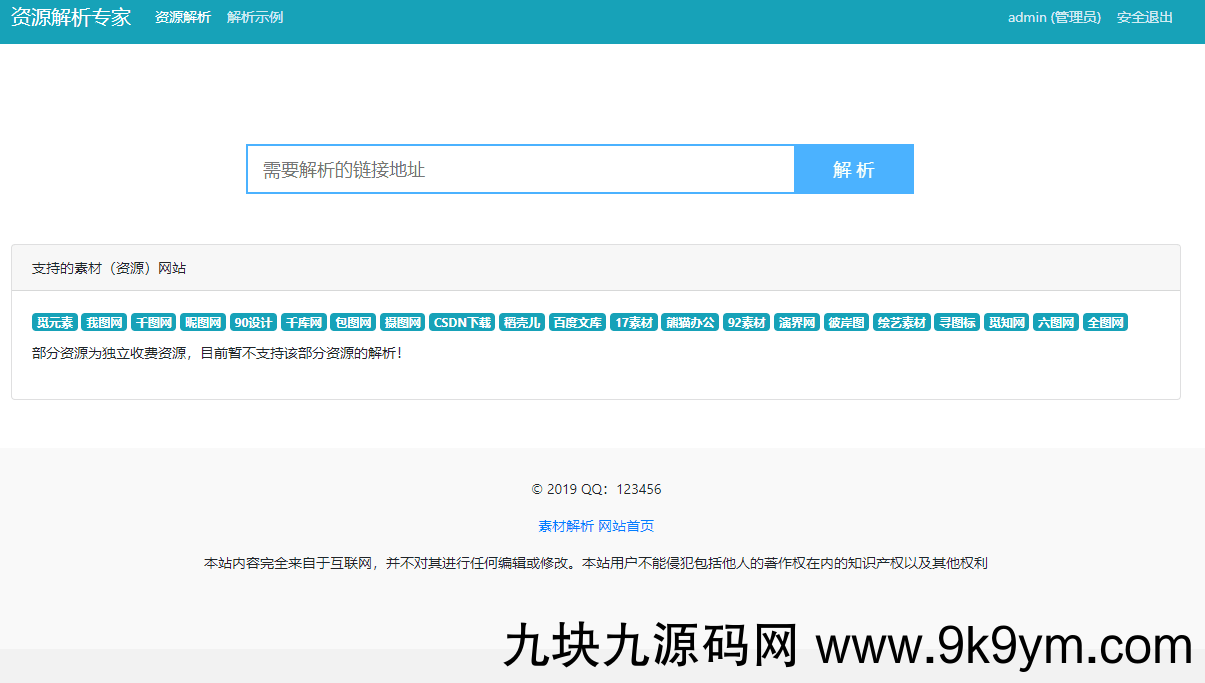Select the 百度文库 tag
Viewport: 1205px width, 683px height.
pos(578,322)
